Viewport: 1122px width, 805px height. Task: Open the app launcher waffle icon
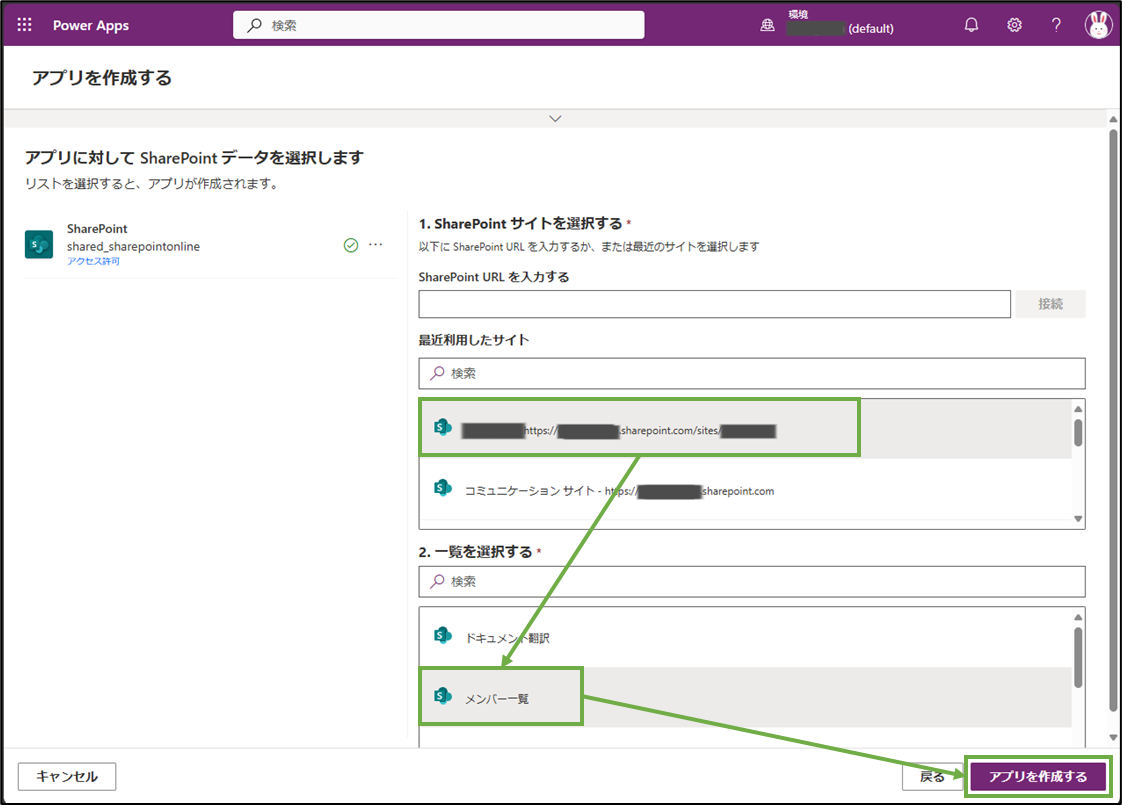[x=24, y=25]
